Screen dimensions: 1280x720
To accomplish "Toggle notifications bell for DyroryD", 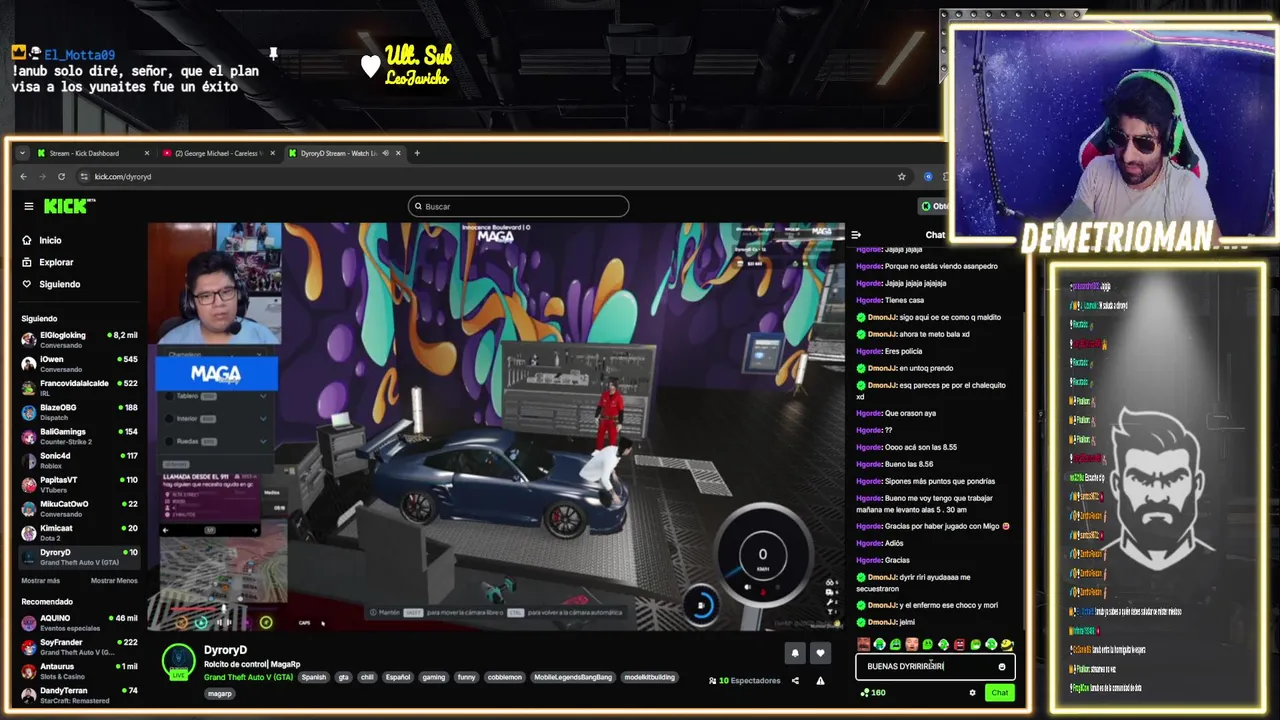I will [x=795, y=653].
